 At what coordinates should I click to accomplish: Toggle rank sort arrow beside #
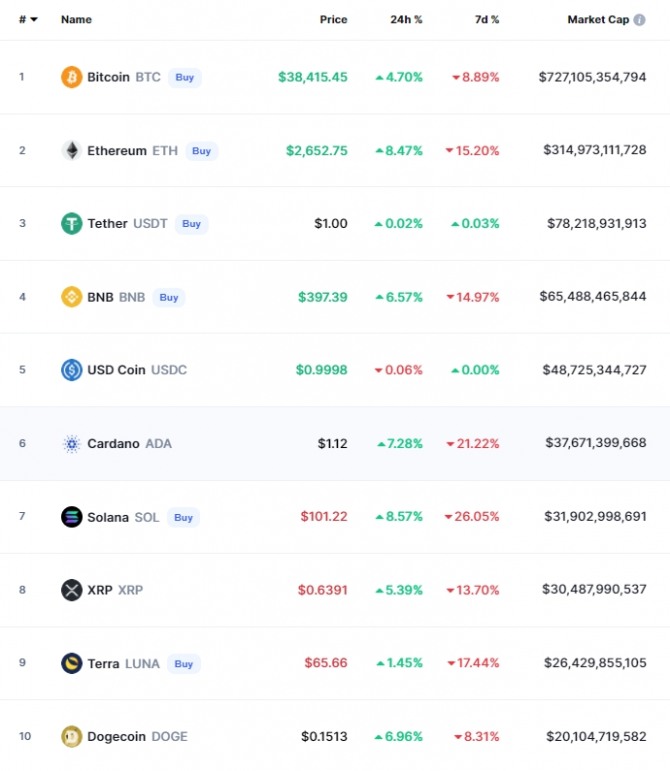point(34,20)
